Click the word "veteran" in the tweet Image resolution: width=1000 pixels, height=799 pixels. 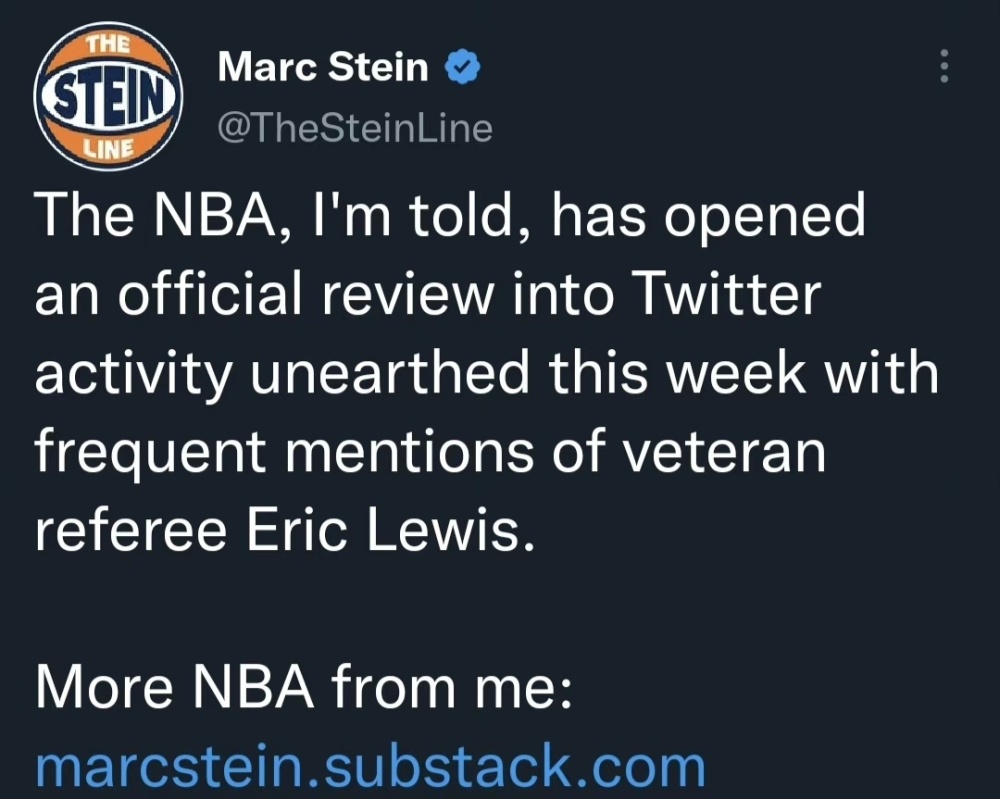[x=724, y=451]
